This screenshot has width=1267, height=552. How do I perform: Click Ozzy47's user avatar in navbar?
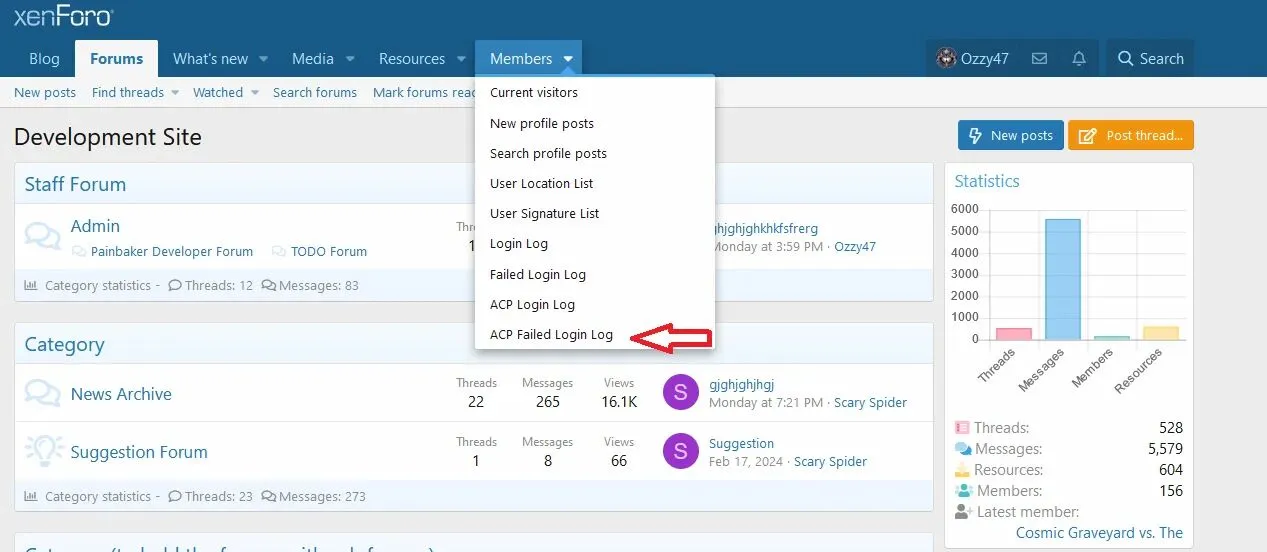(945, 59)
